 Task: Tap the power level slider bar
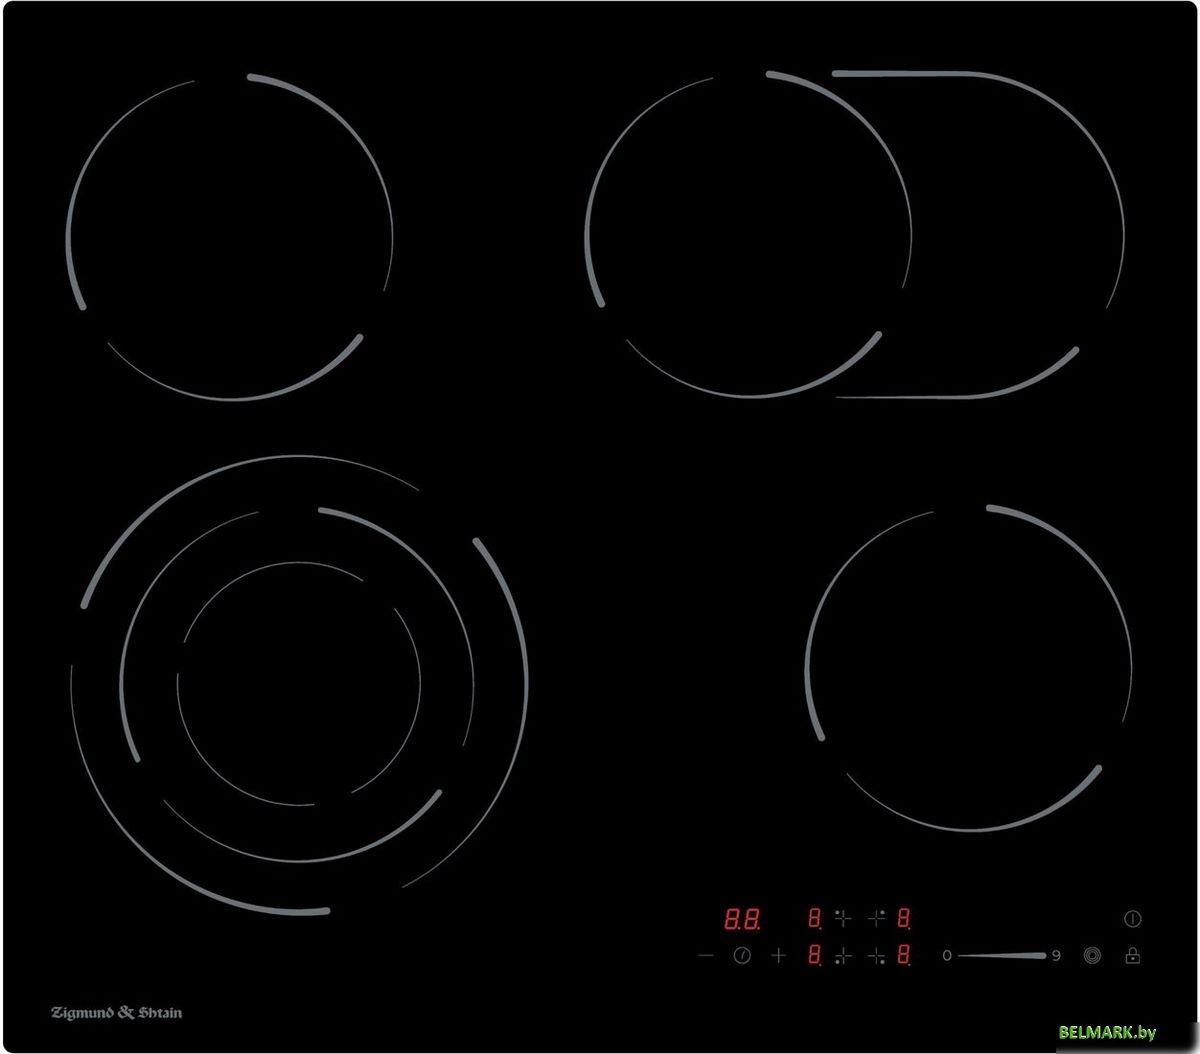(1000, 956)
